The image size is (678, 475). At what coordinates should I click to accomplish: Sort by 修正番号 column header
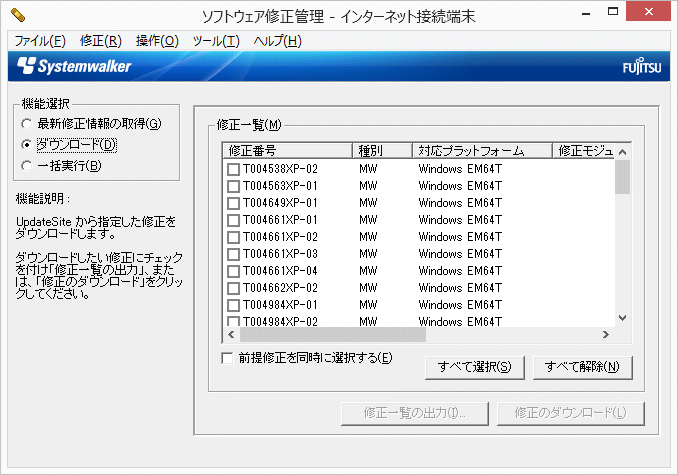288,150
